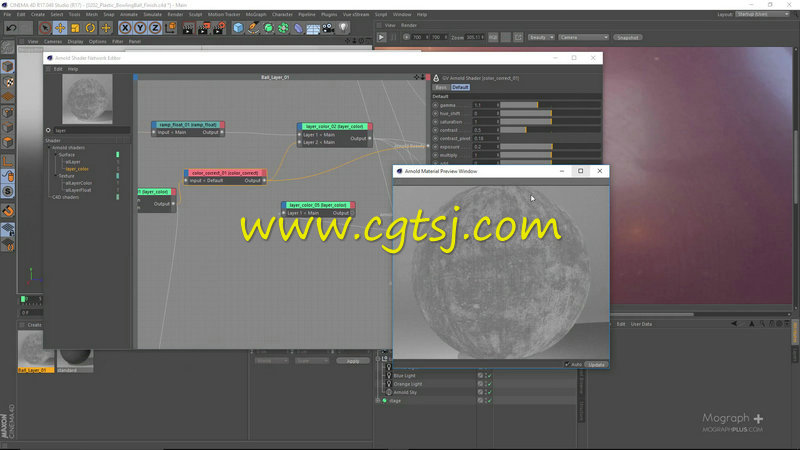Viewport: 800px width, 450px height.
Task: Click the Snapshot button
Action: coord(628,37)
